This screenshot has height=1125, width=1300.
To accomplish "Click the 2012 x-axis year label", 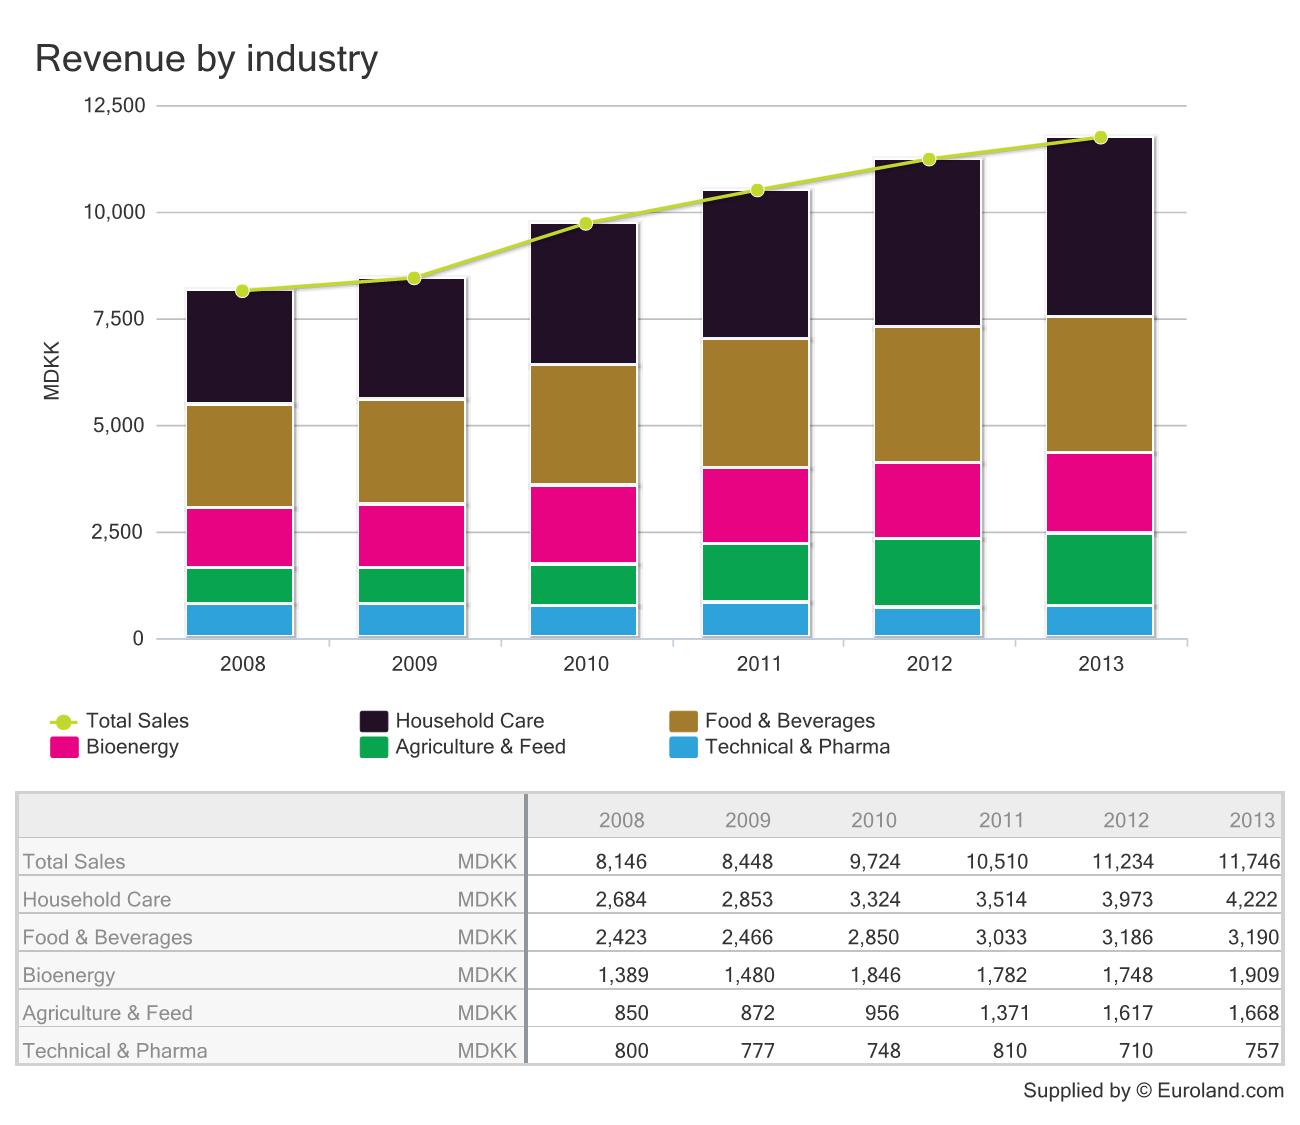I will point(928,664).
